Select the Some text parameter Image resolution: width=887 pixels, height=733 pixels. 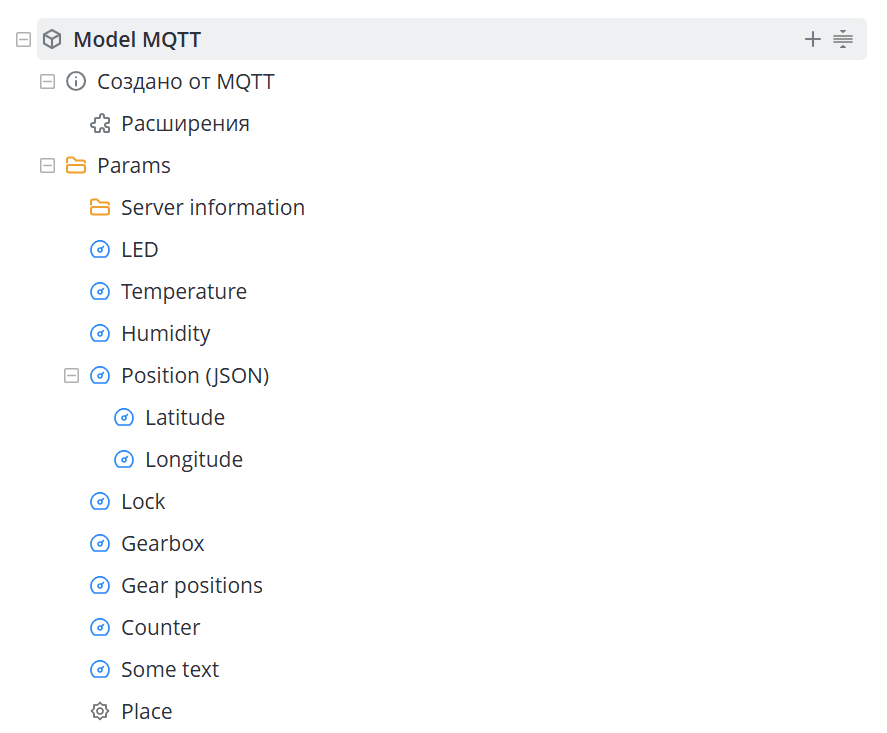coord(170,669)
